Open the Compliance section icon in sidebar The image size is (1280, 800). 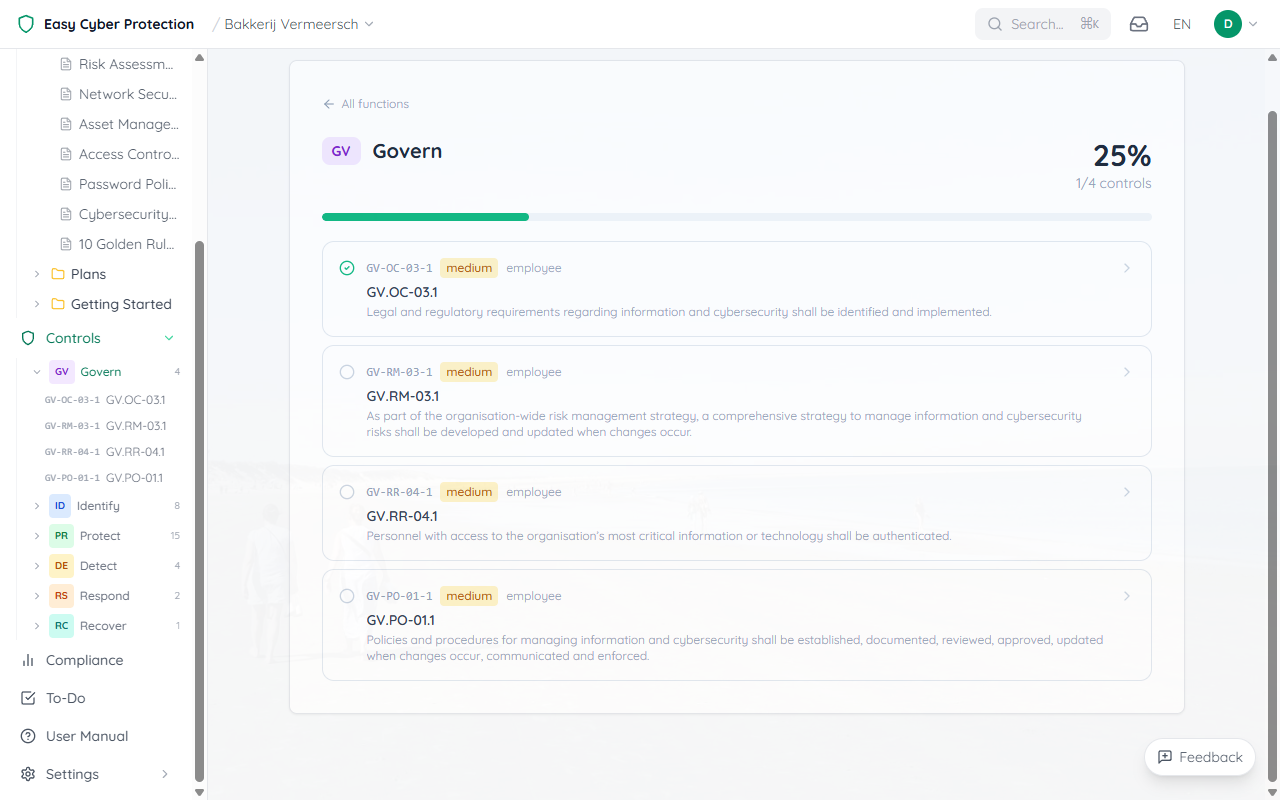pyautogui.click(x=27, y=660)
